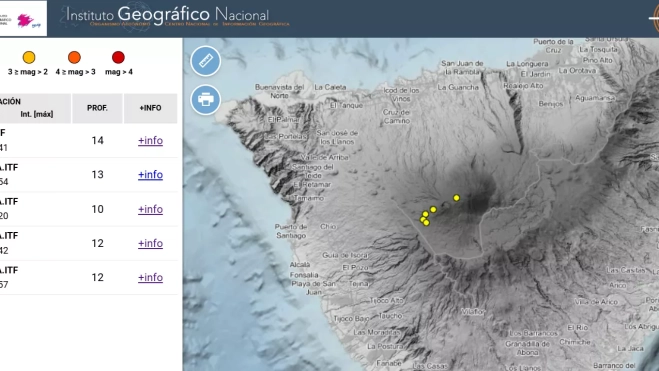Click the Chío map label
This screenshot has height=371, width=659.
tap(328, 226)
